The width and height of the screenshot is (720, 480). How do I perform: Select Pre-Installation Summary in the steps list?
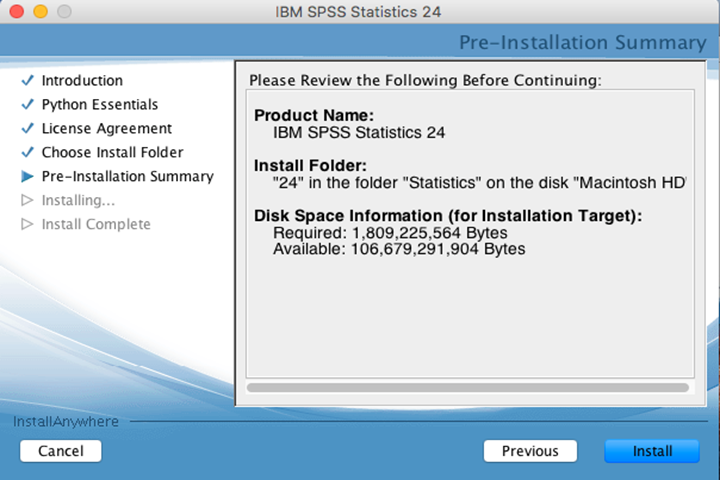click(x=128, y=176)
